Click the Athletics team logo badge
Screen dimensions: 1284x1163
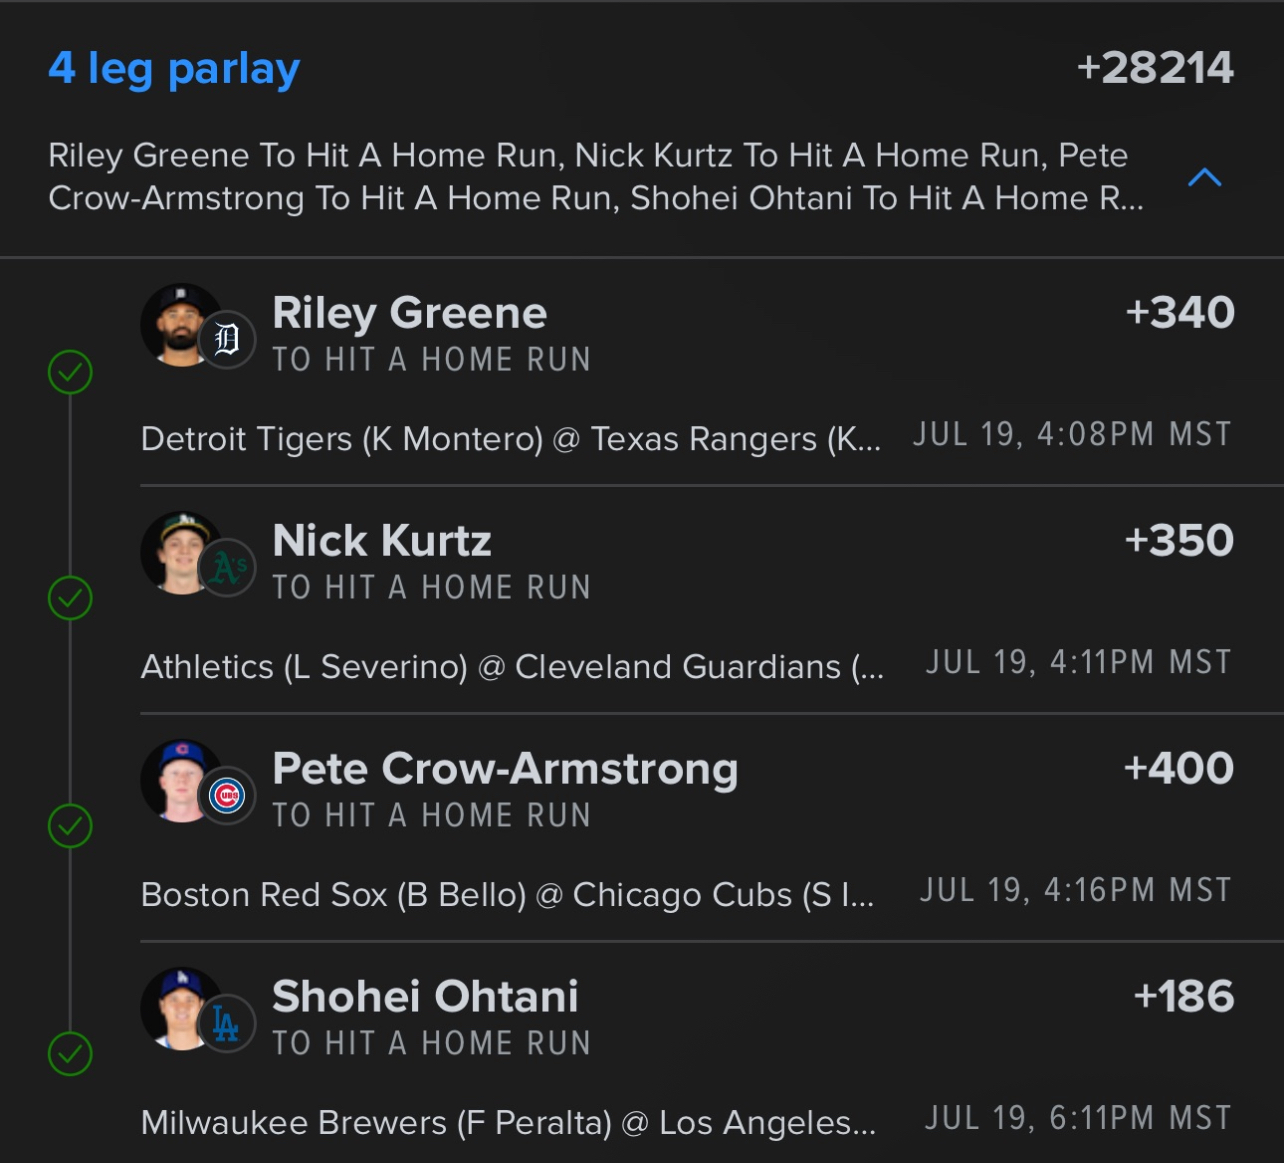click(227, 569)
